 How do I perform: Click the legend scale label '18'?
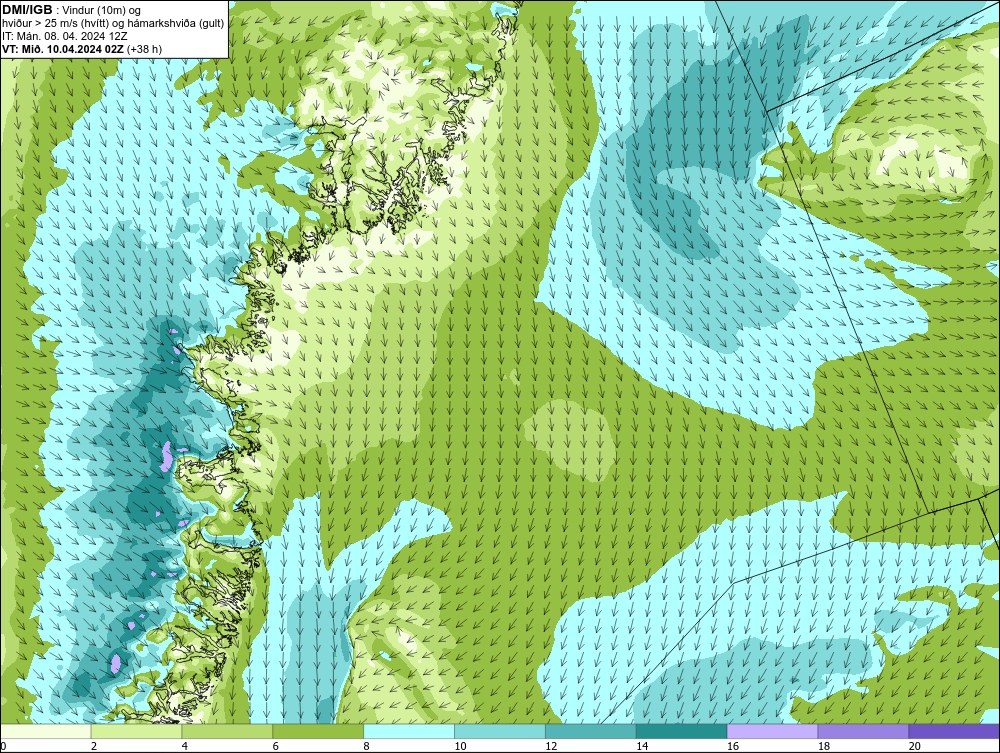(823, 746)
